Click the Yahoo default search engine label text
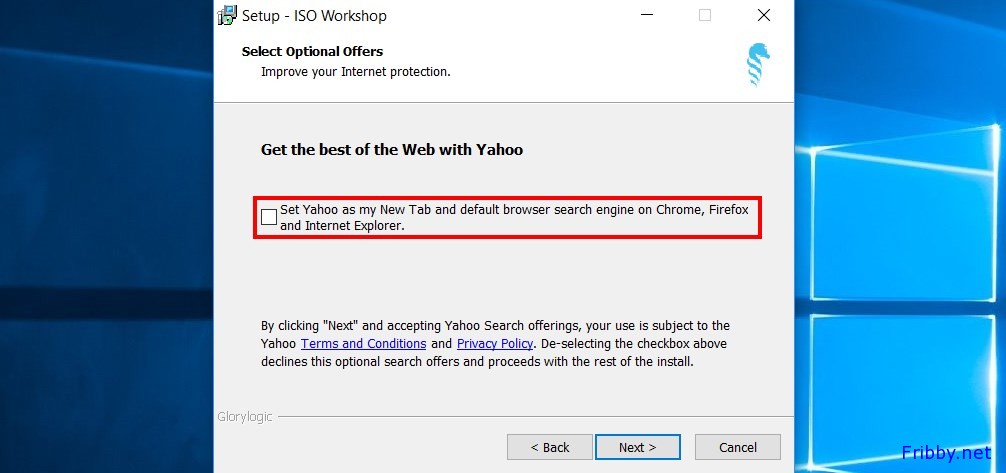The width and height of the screenshot is (1006, 473). 514,218
